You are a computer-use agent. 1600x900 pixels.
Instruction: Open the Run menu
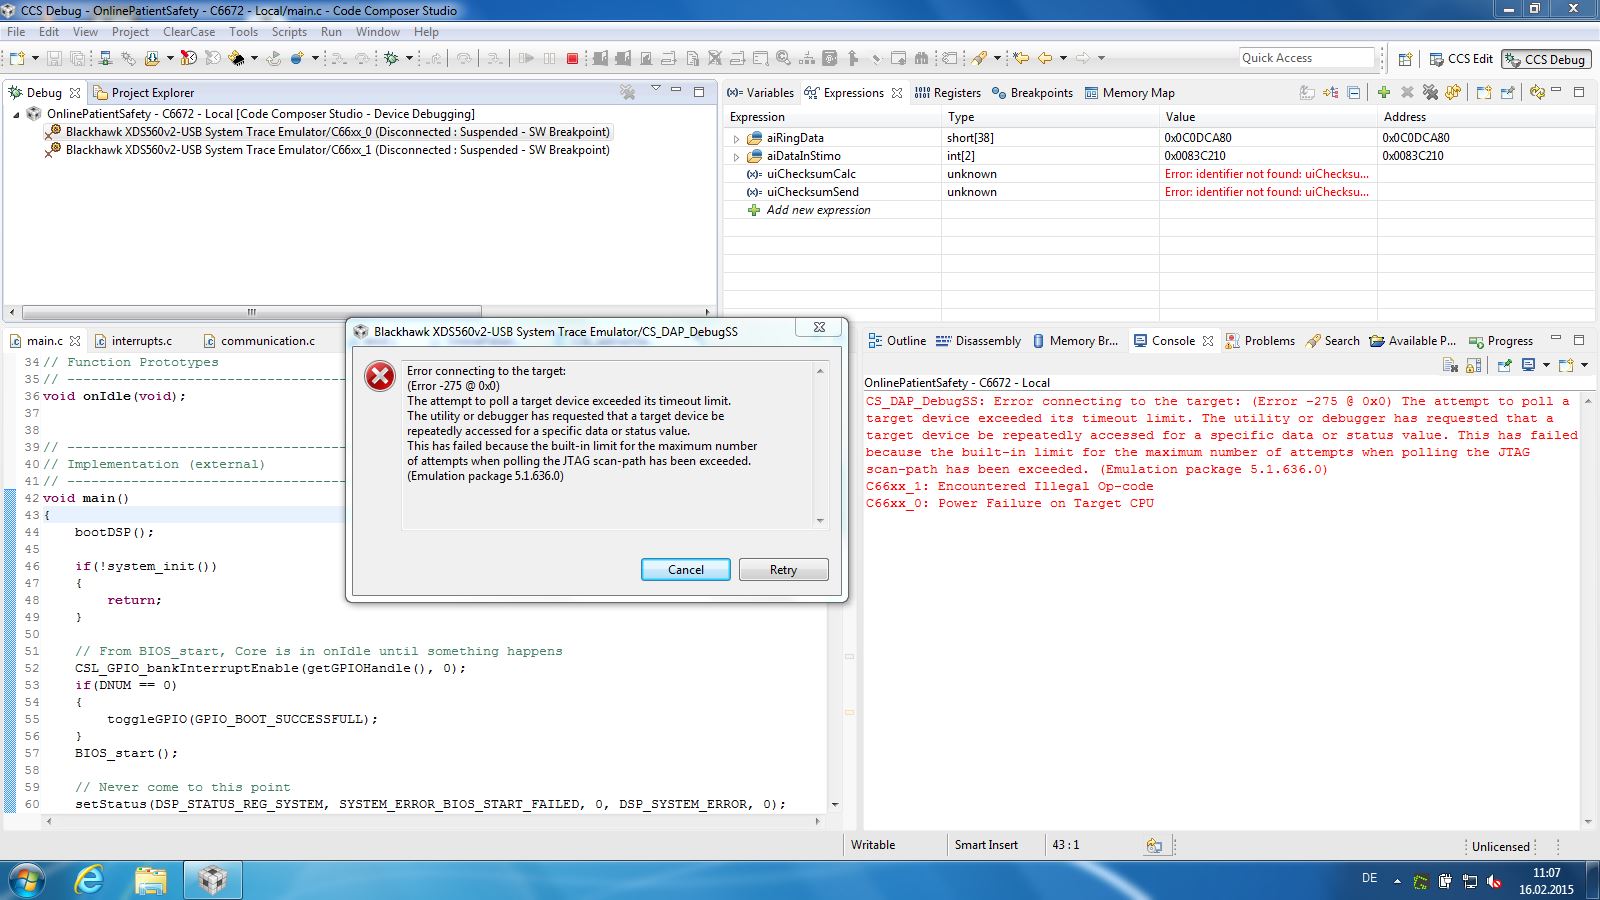point(331,32)
